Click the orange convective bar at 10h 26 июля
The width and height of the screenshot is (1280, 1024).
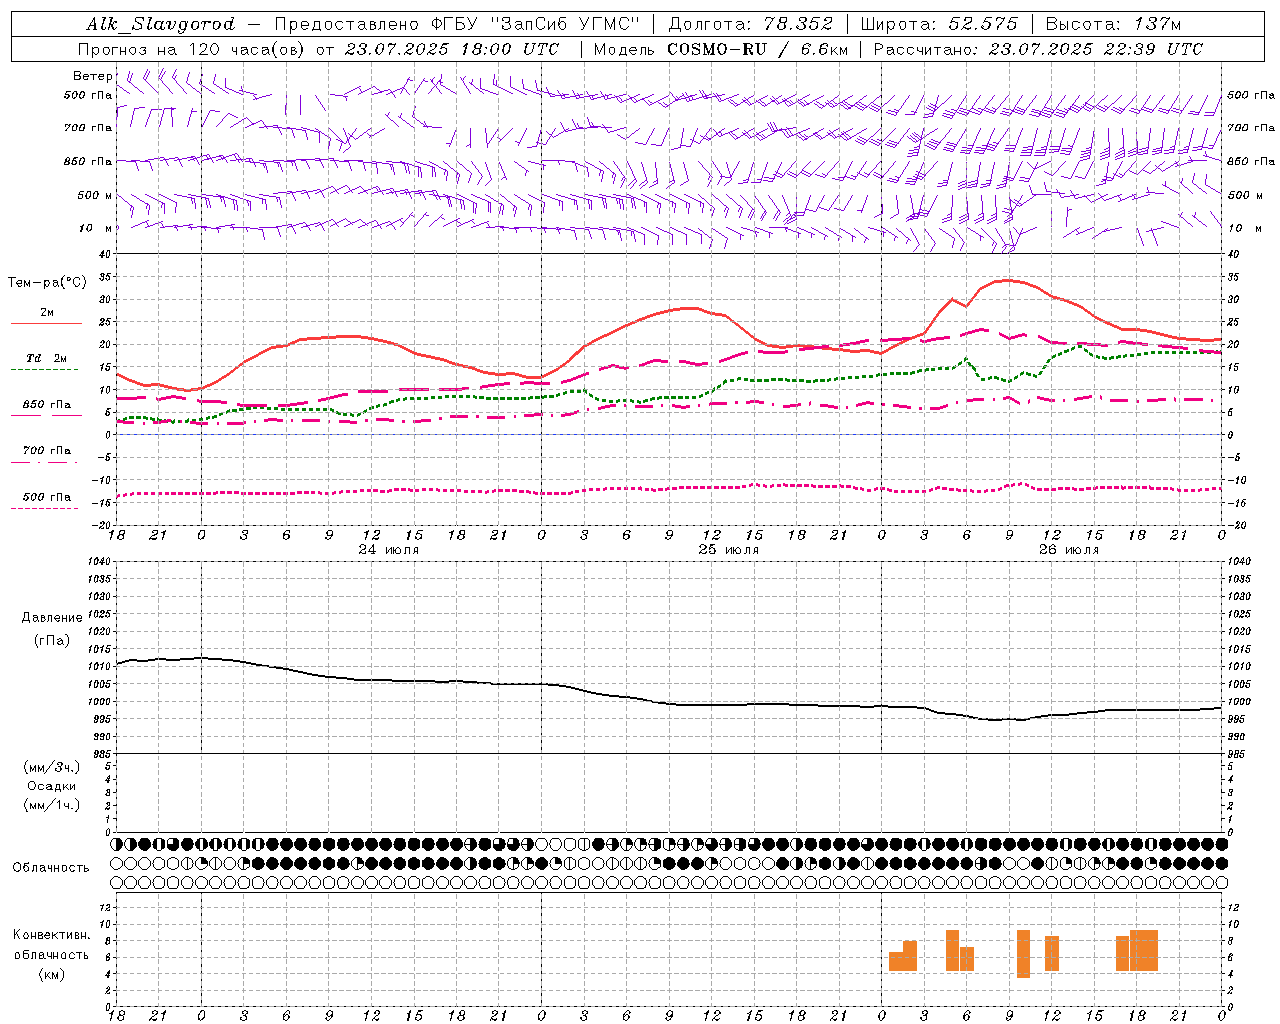click(x=1023, y=954)
